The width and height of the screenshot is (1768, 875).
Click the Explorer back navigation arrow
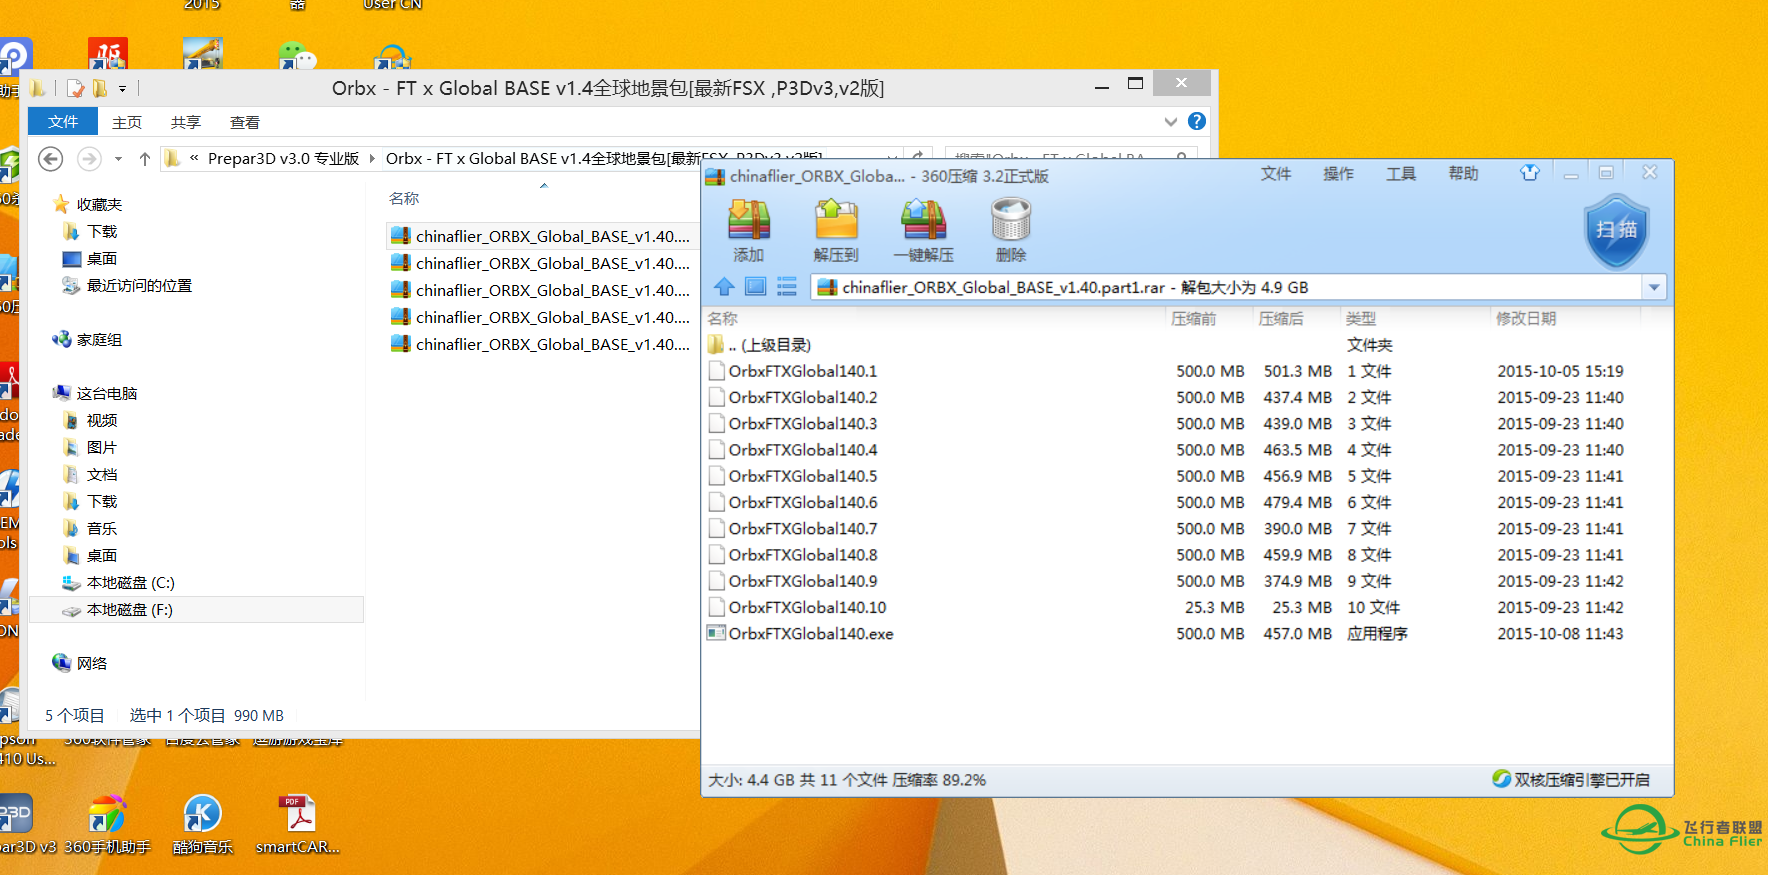pos(51,158)
